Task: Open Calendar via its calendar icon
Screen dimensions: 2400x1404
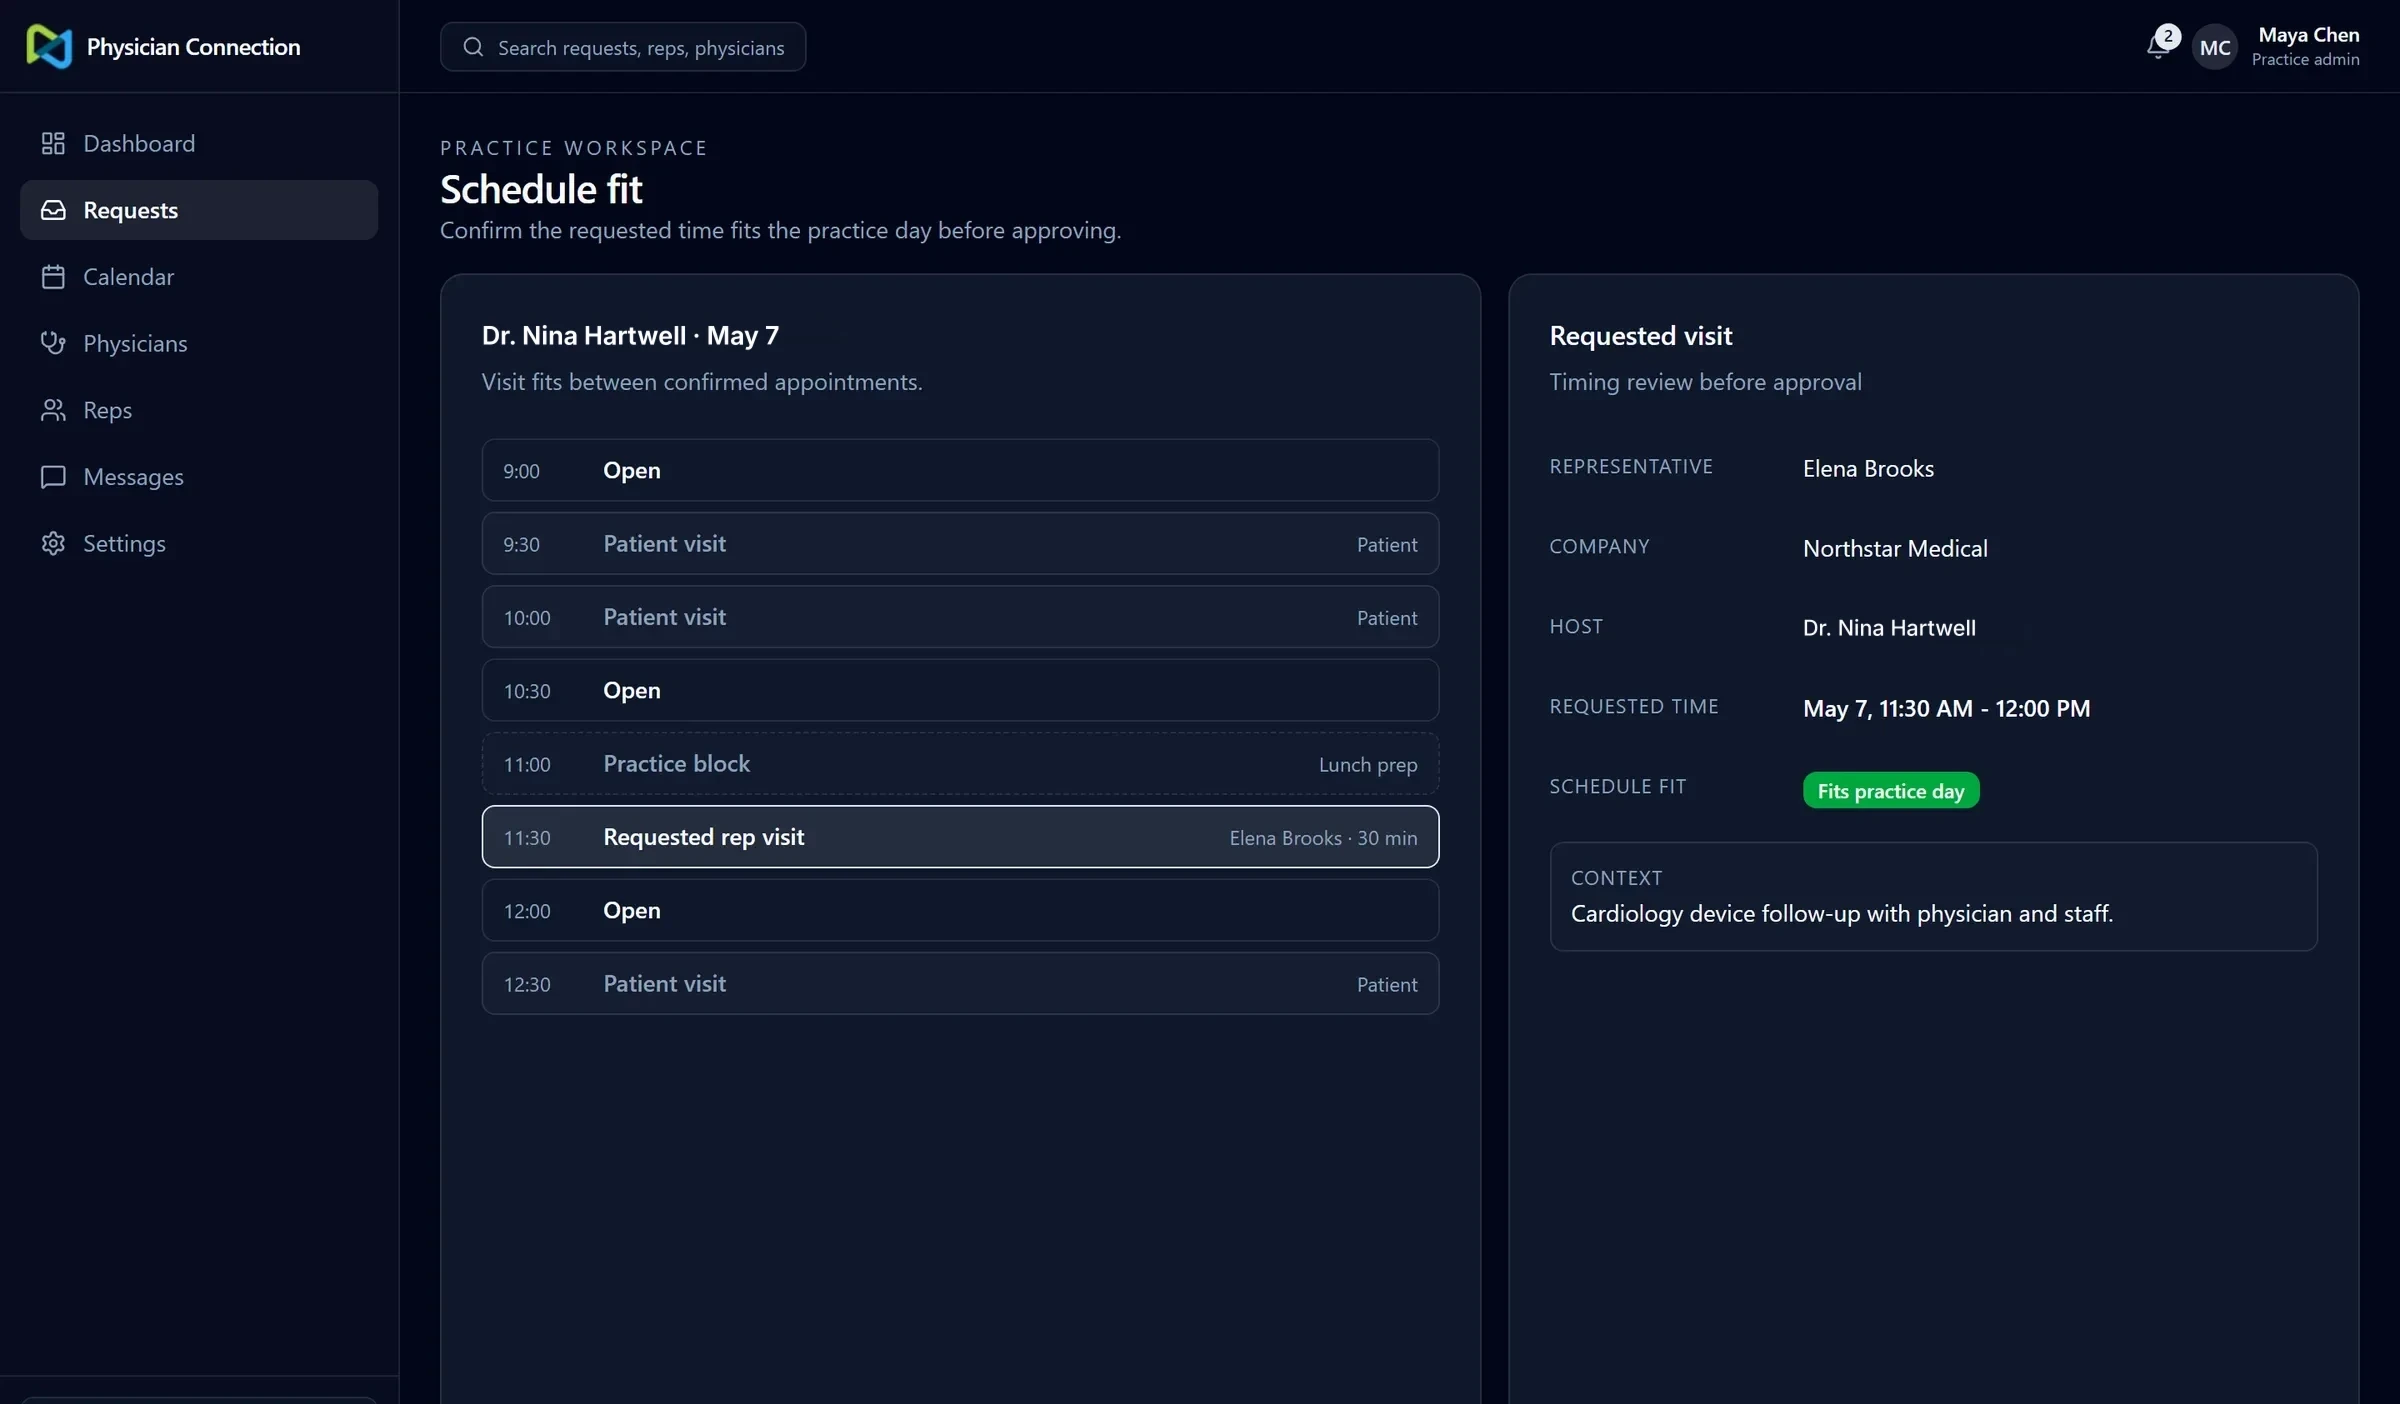Action: pyautogui.click(x=53, y=277)
